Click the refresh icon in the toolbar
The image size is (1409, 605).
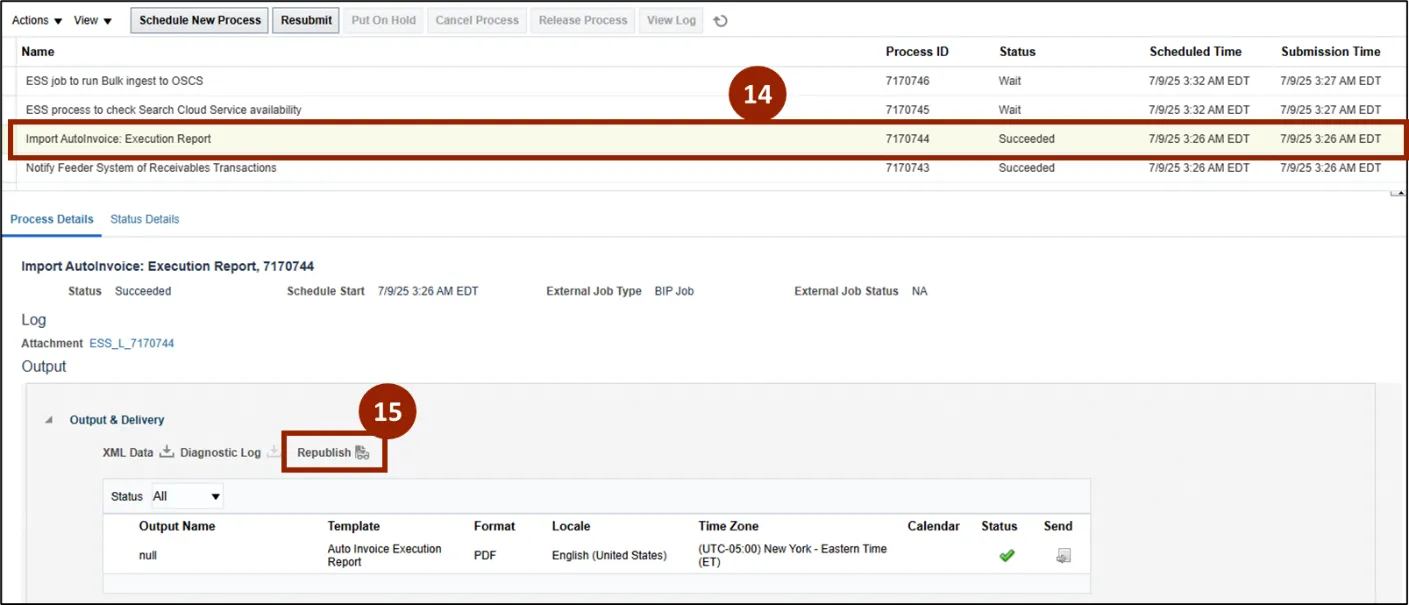tap(720, 21)
